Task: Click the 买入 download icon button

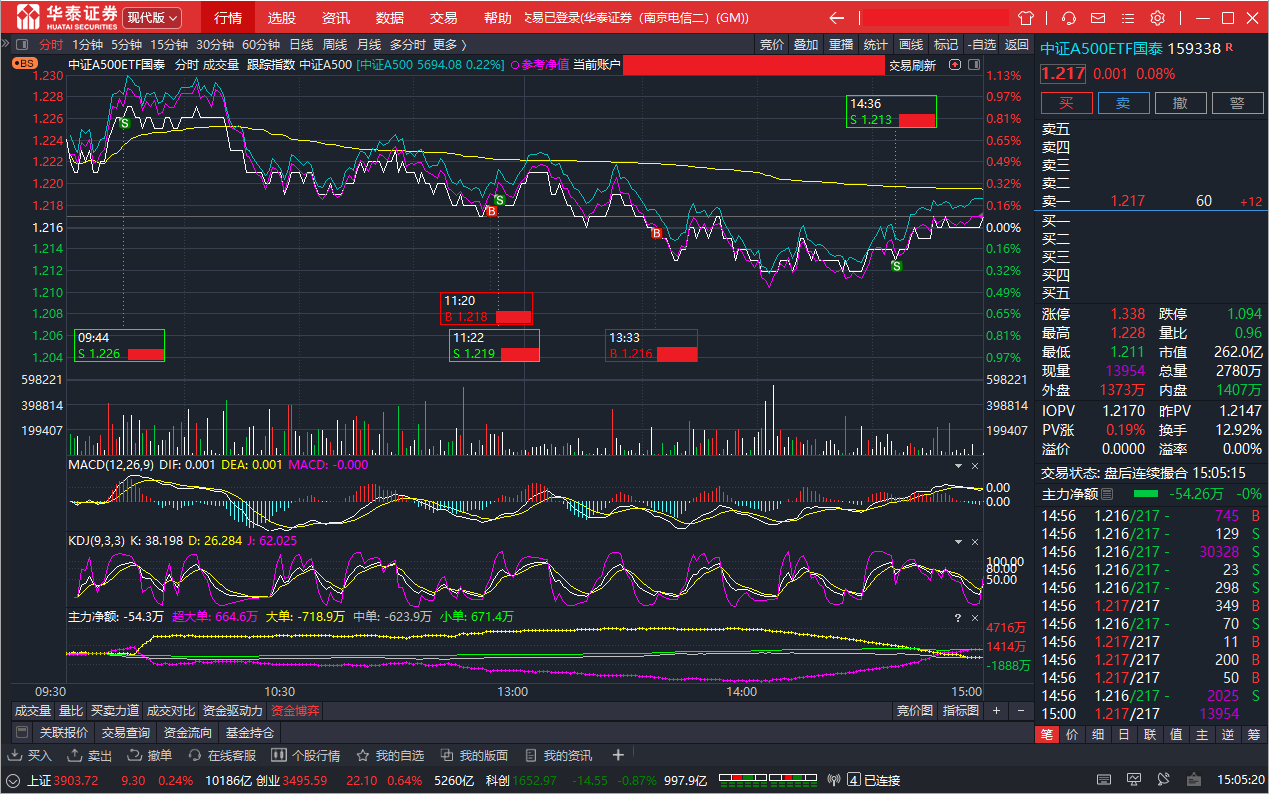Action: 30,755
